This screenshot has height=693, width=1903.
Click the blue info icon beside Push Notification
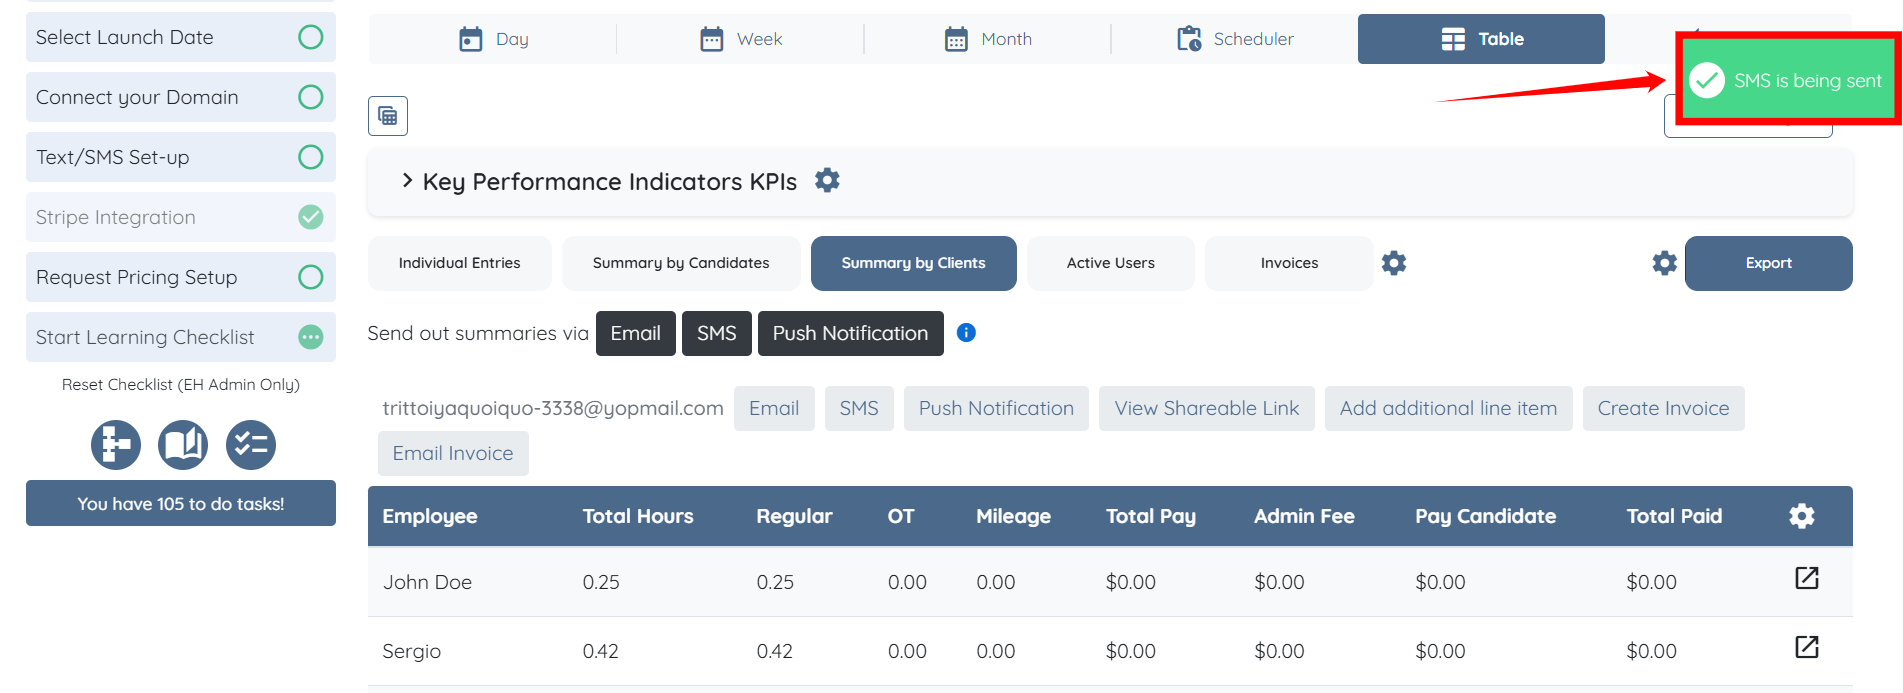click(x=966, y=333)
